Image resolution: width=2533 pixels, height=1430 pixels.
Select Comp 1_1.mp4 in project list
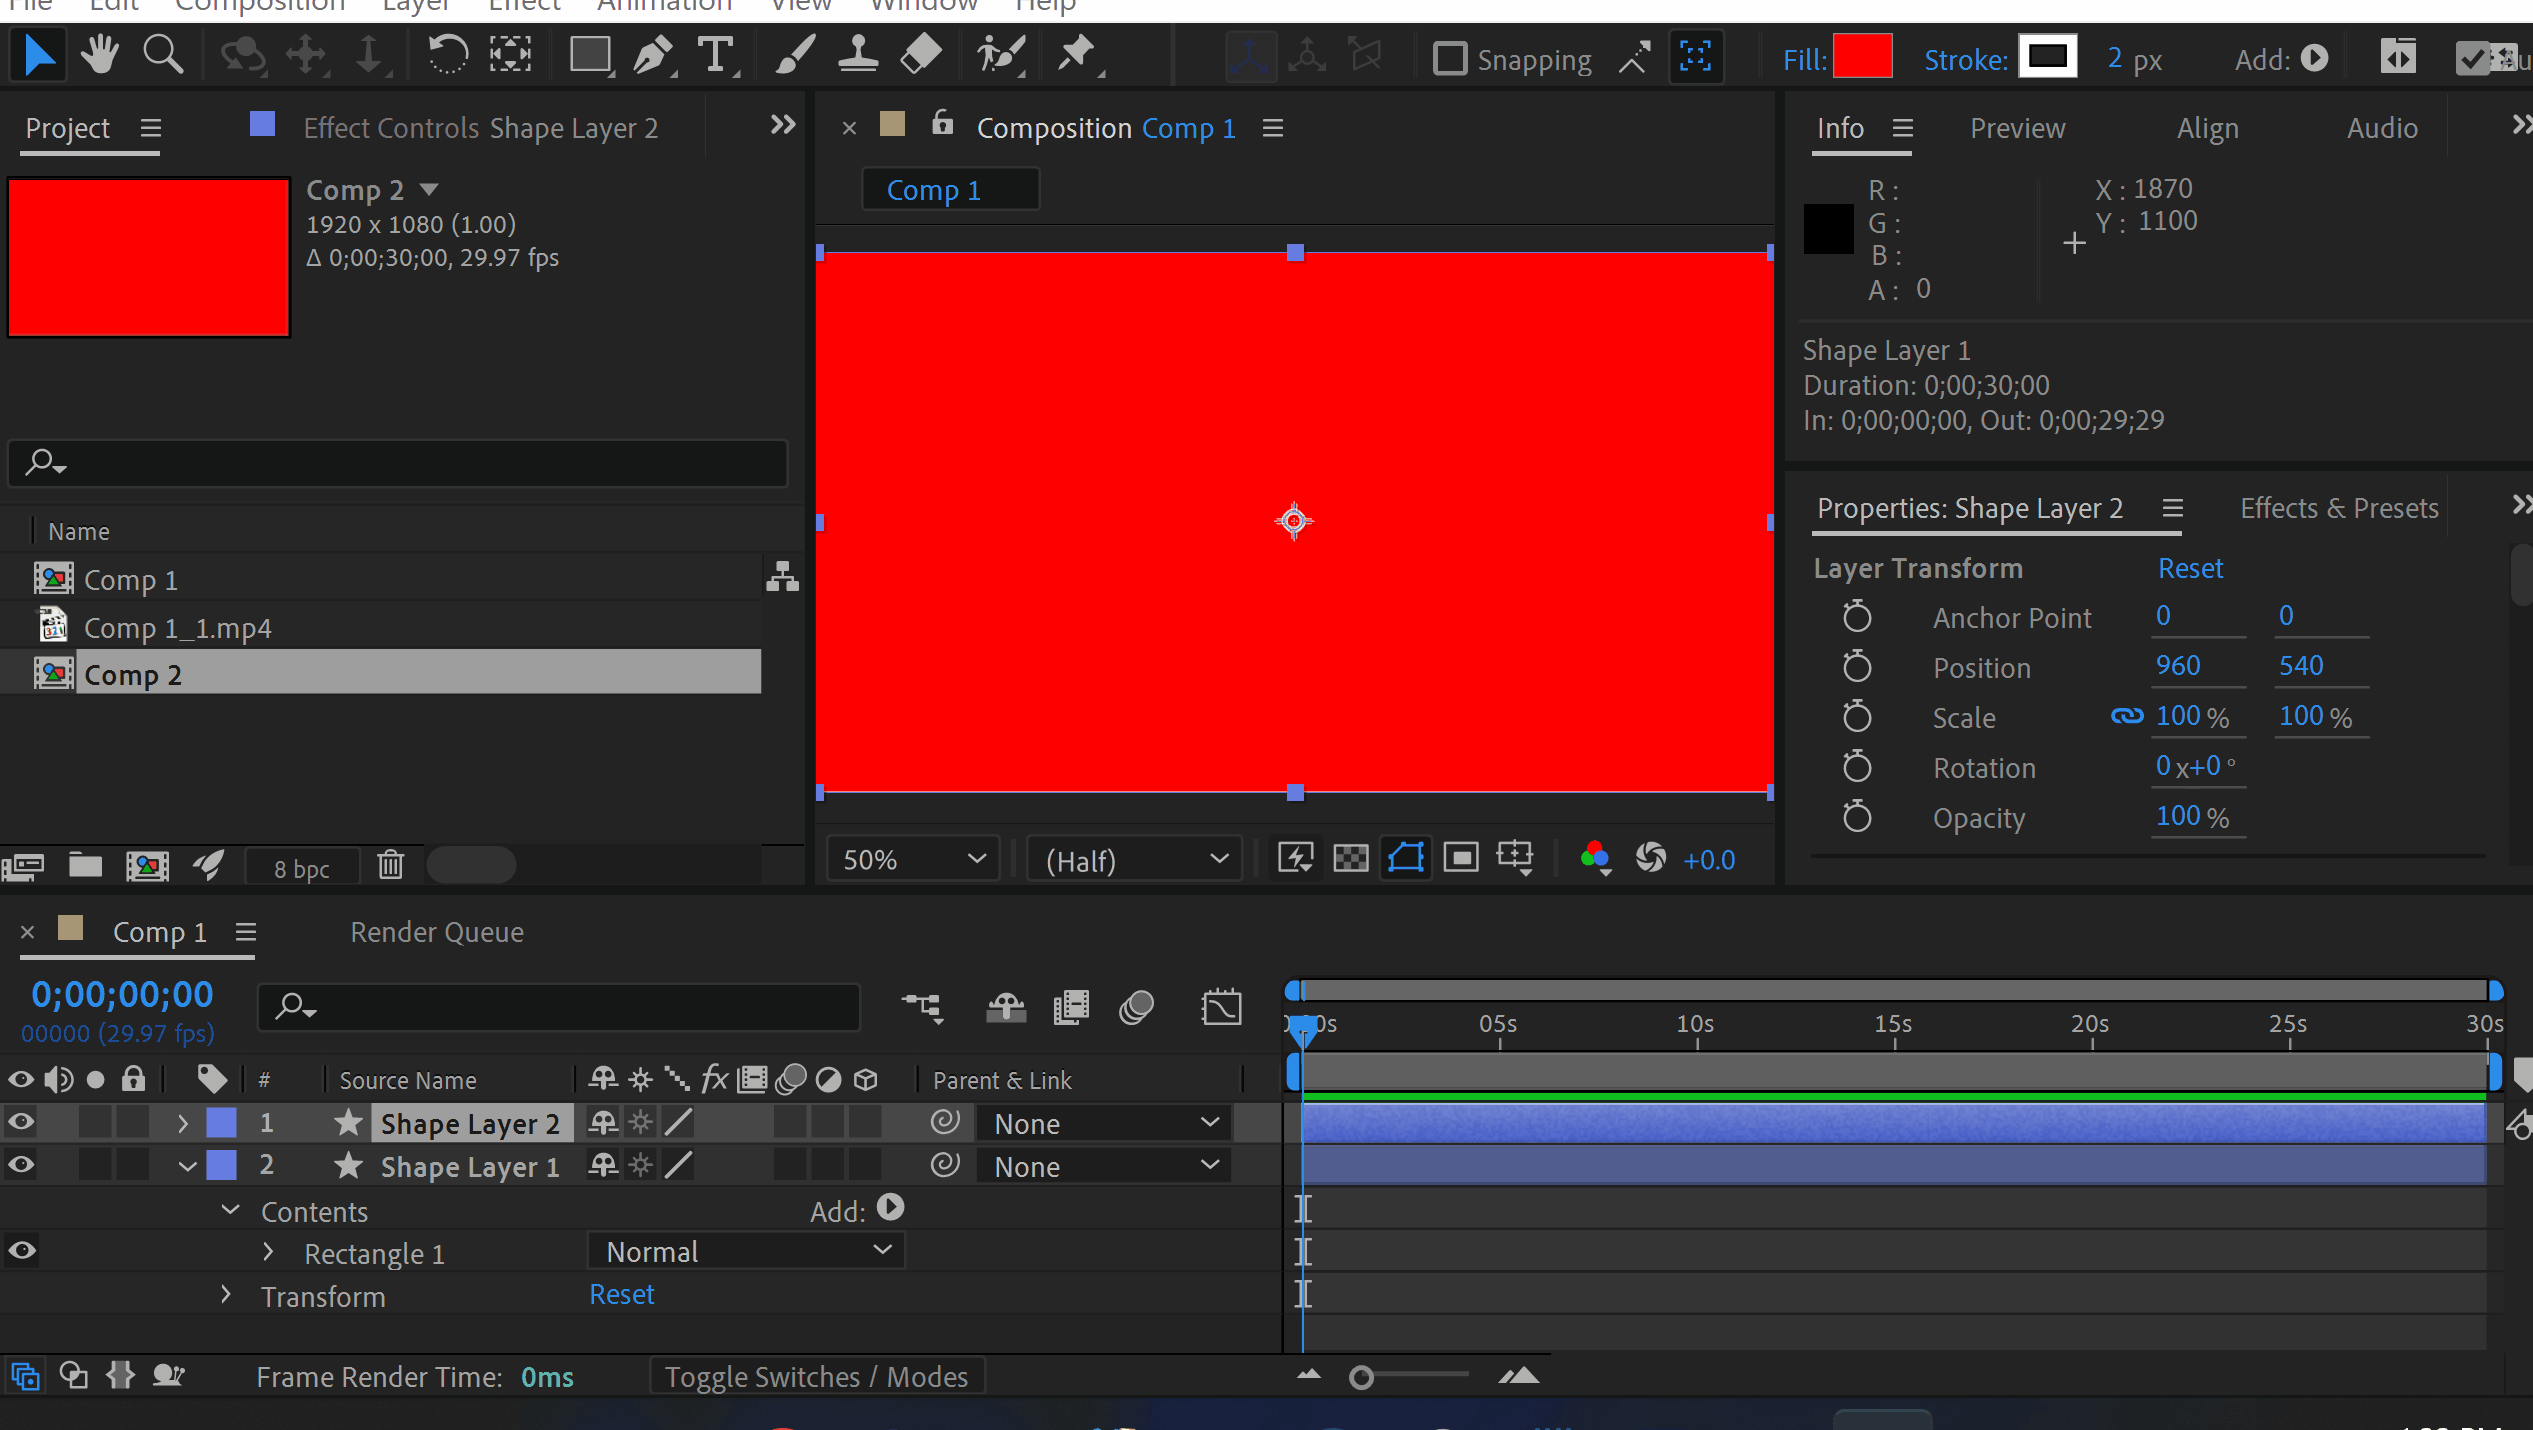pos(178,628)
